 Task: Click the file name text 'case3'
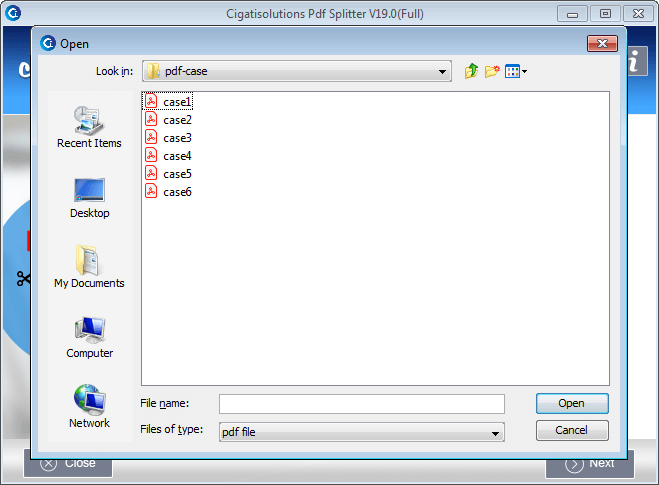(x=177, y=138)
